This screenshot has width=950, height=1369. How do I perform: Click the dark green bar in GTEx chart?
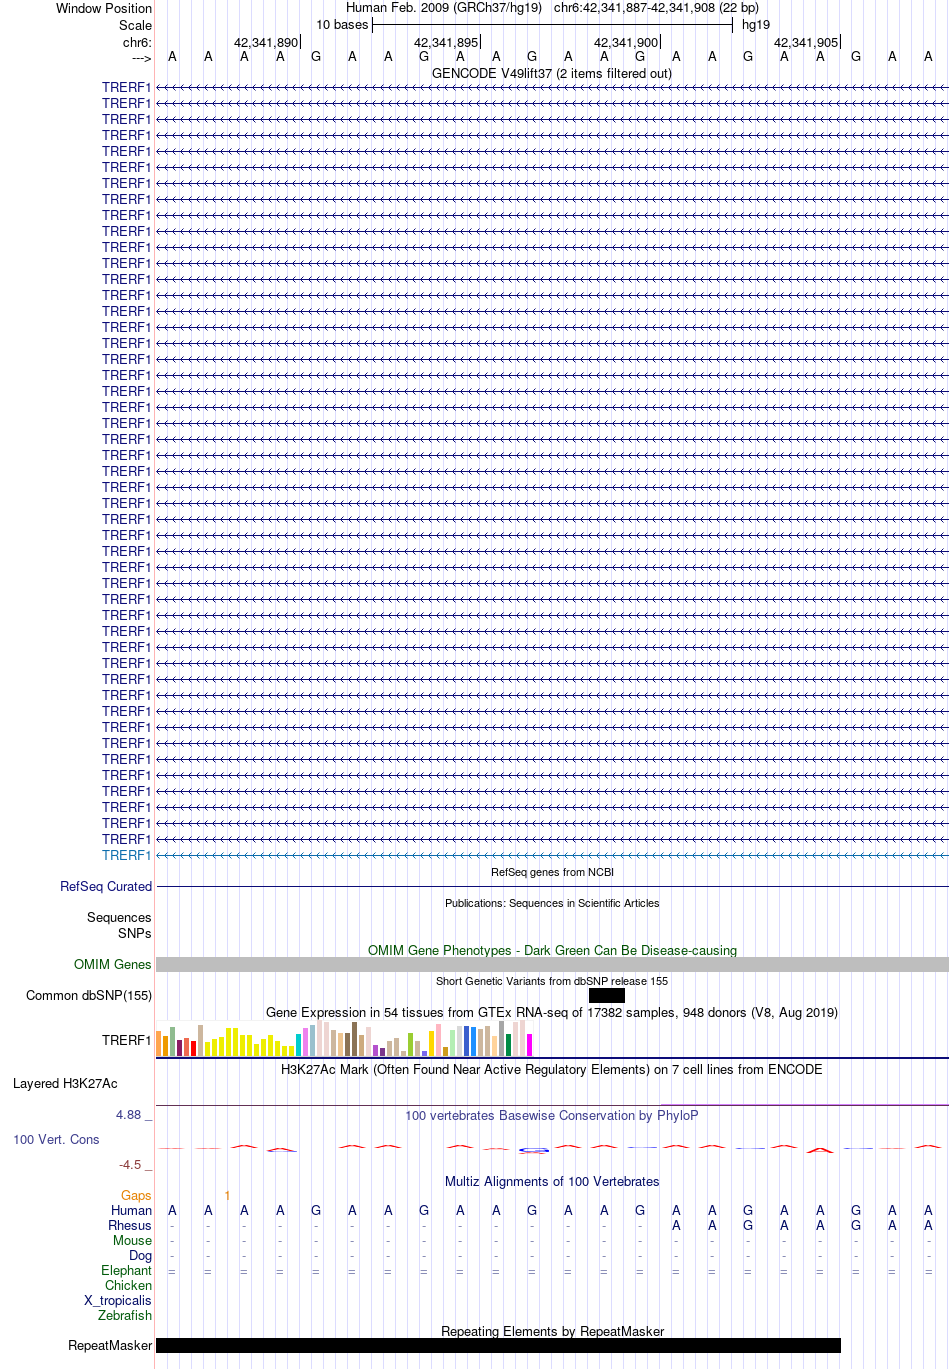508,1045
